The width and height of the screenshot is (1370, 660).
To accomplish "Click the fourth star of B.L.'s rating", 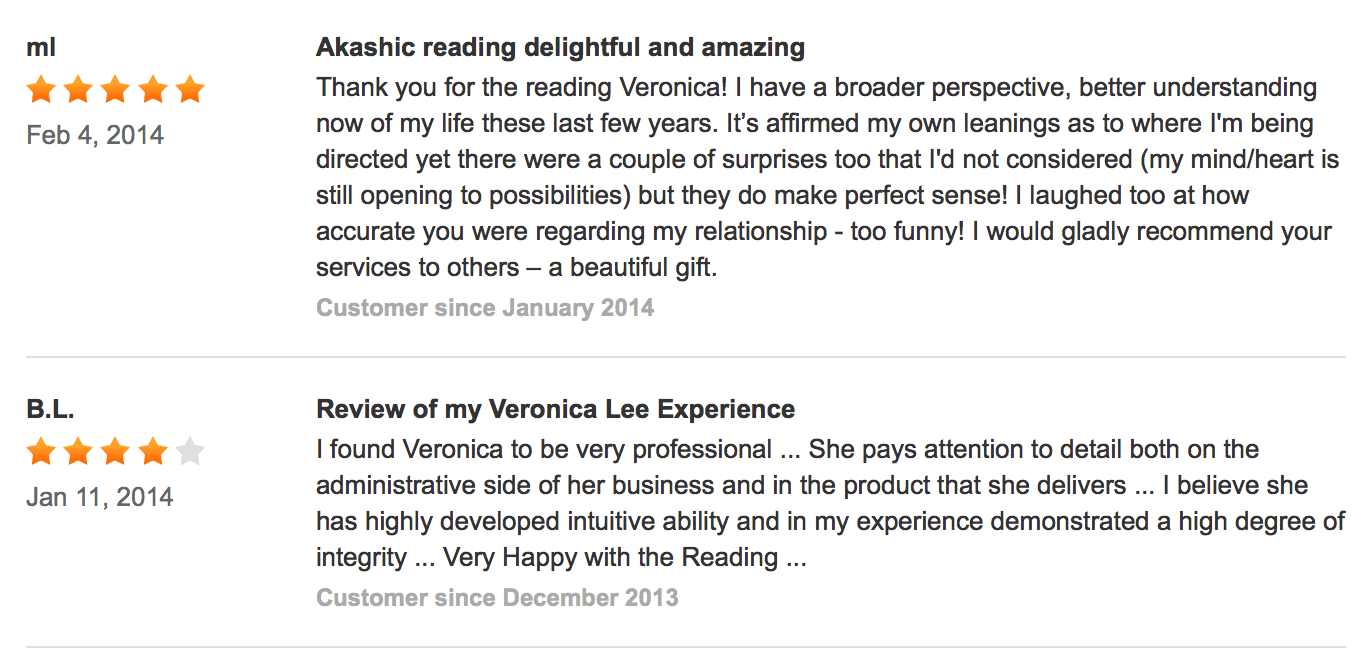I will (x=153, y=452).
